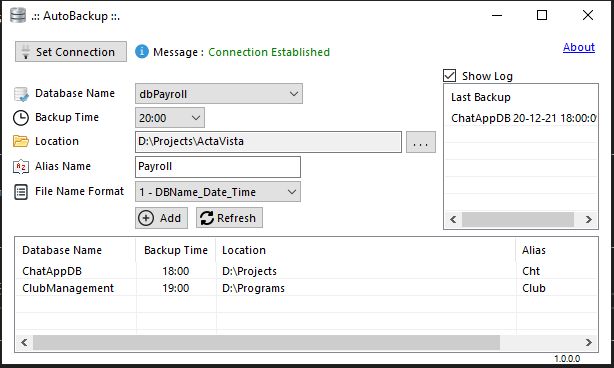This screenshot has width=614, height=368.
Task: Browse for location with the ellipsis button
Action: 421,142
